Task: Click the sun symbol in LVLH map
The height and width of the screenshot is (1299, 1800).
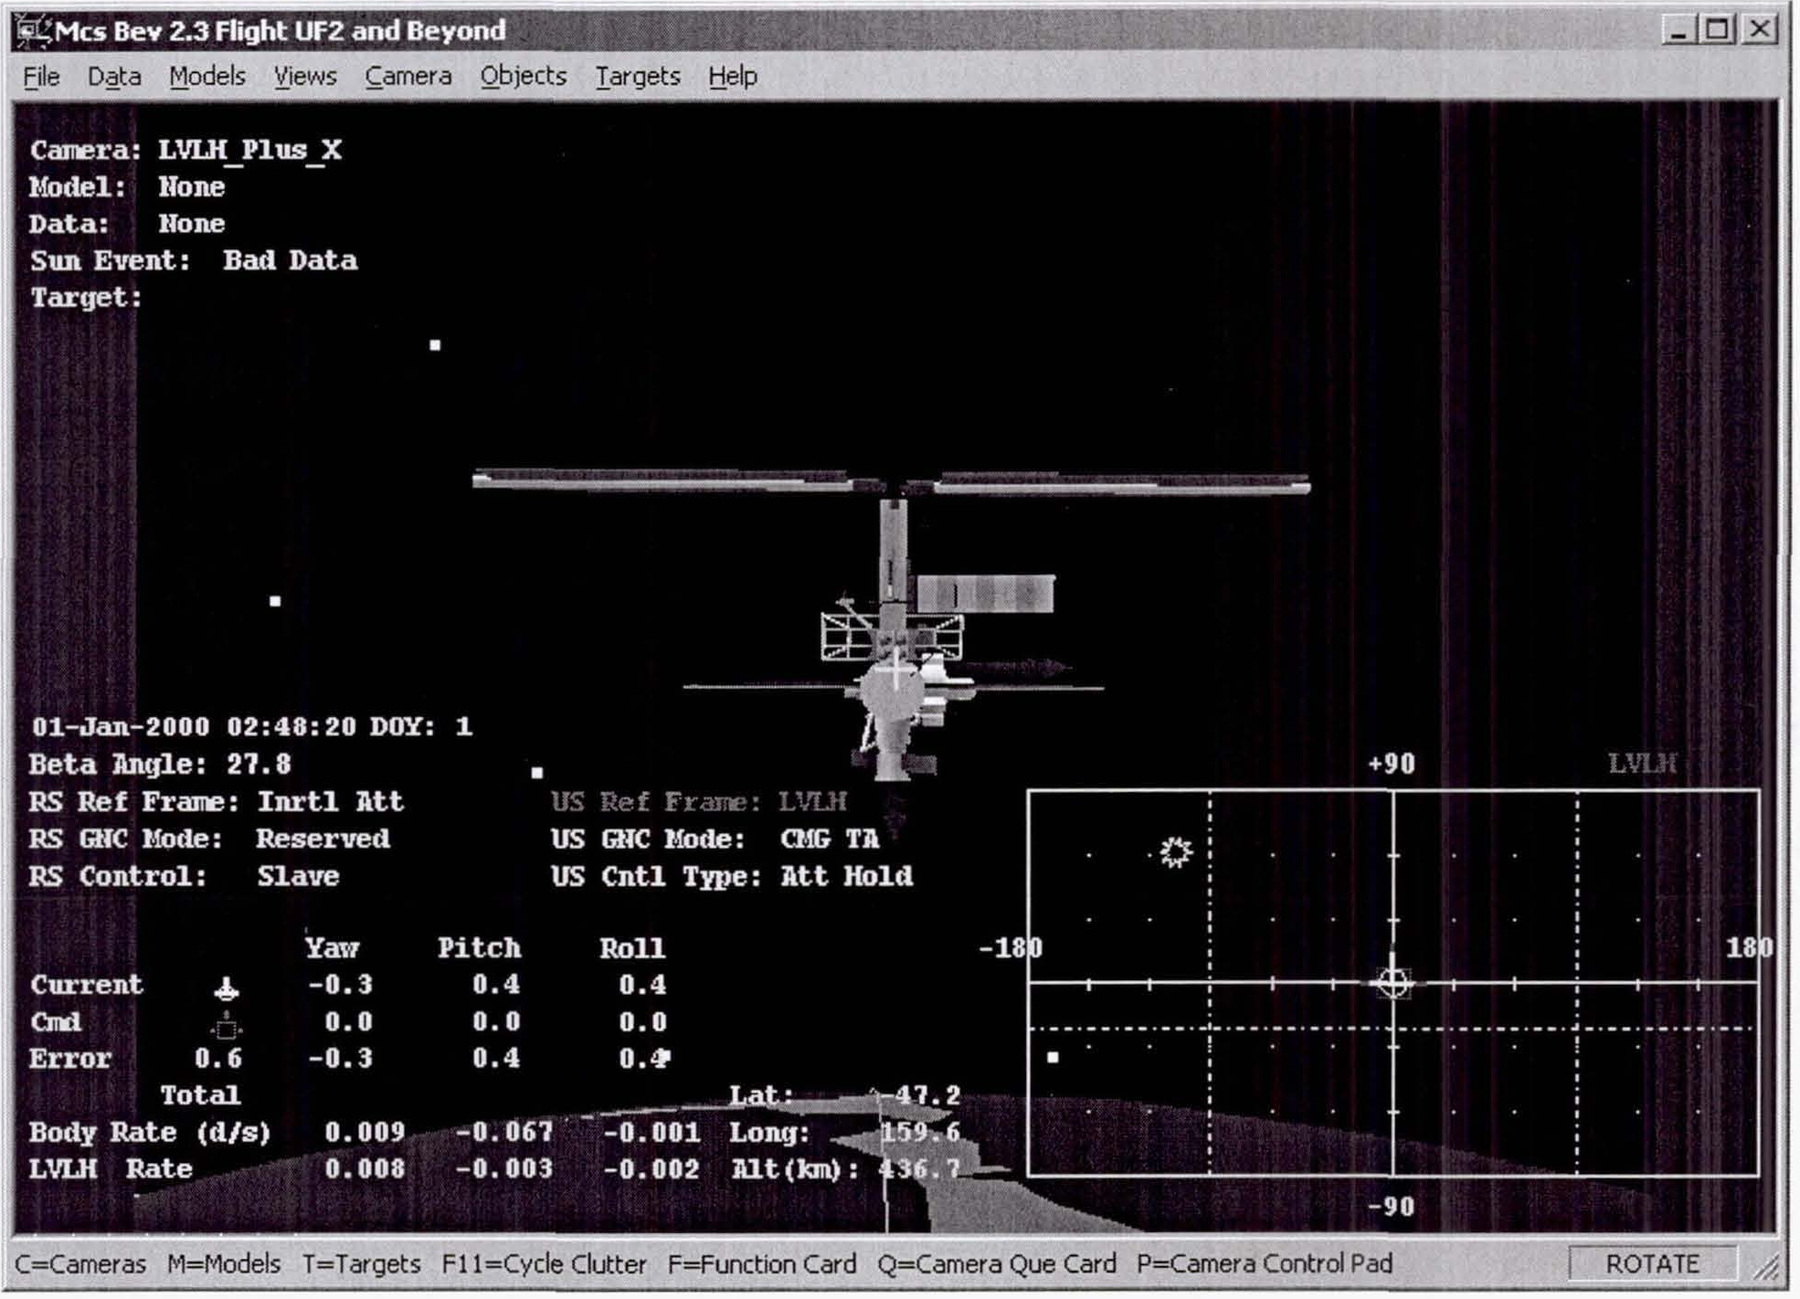Action: [1176, 852]
